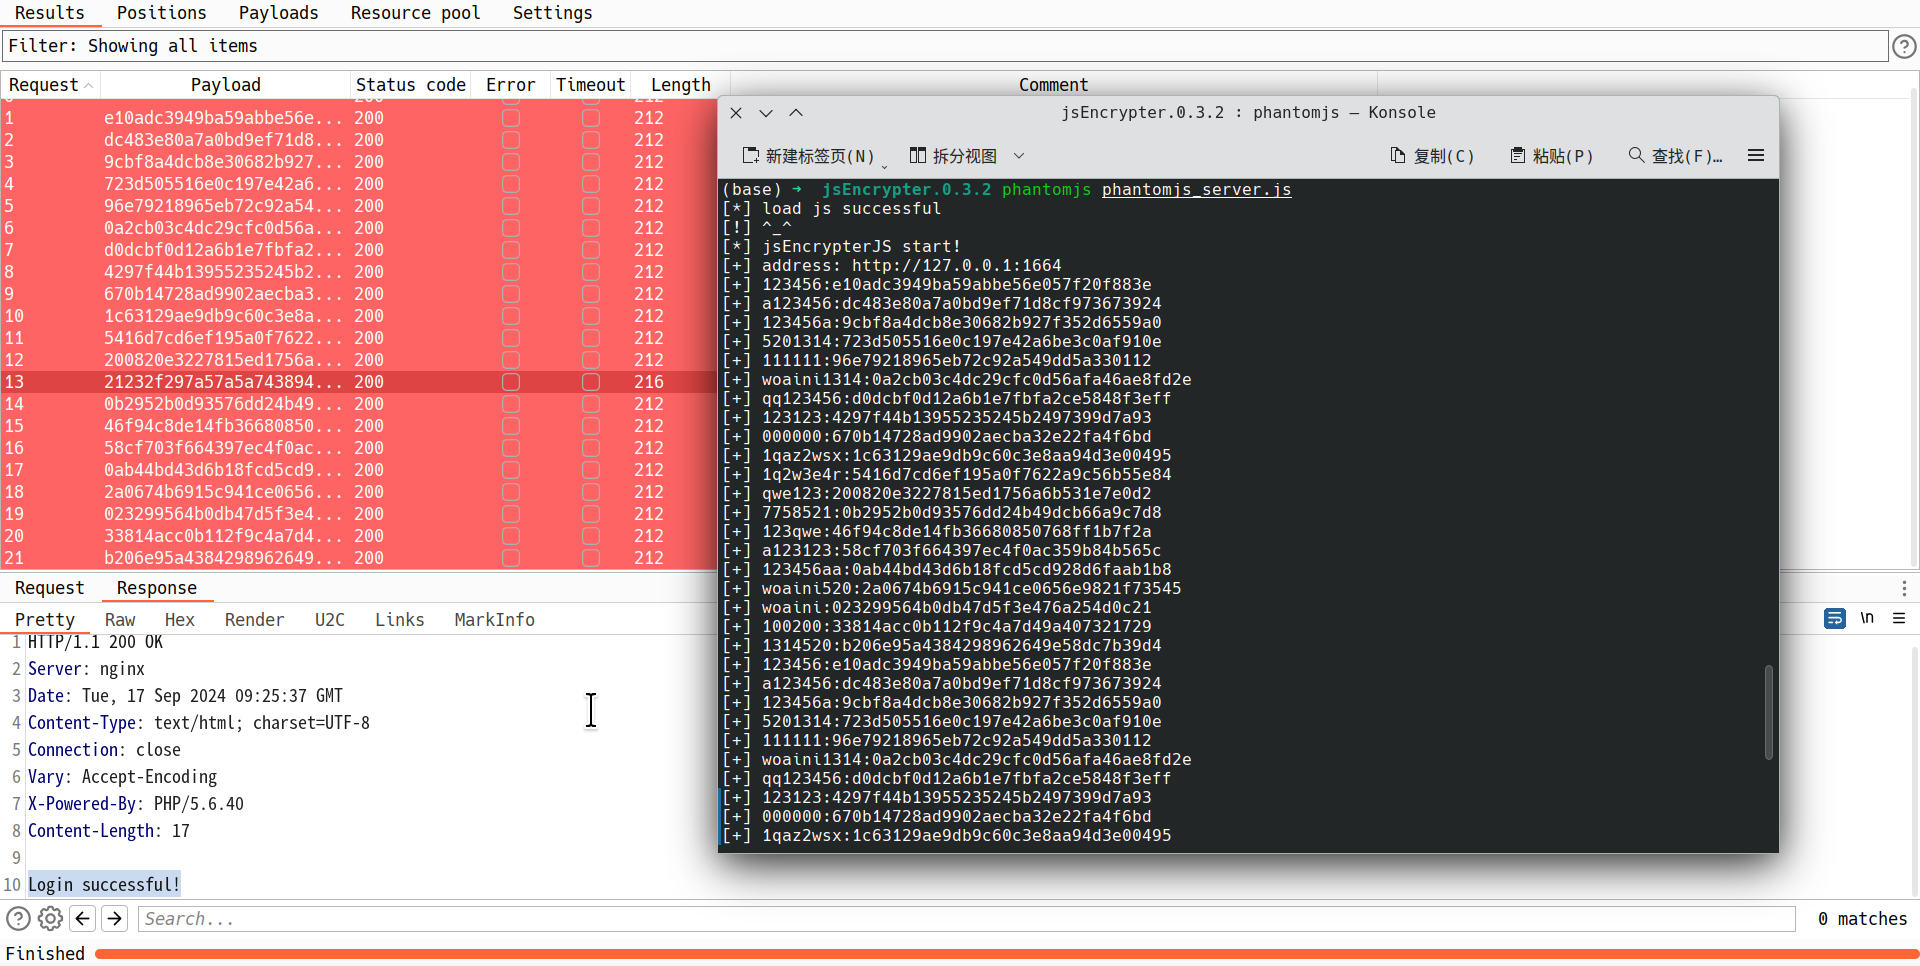The height and width of the screenshot is (966, 1920).
Task: Open response panel three-dot options menu
Action: 1904,588
